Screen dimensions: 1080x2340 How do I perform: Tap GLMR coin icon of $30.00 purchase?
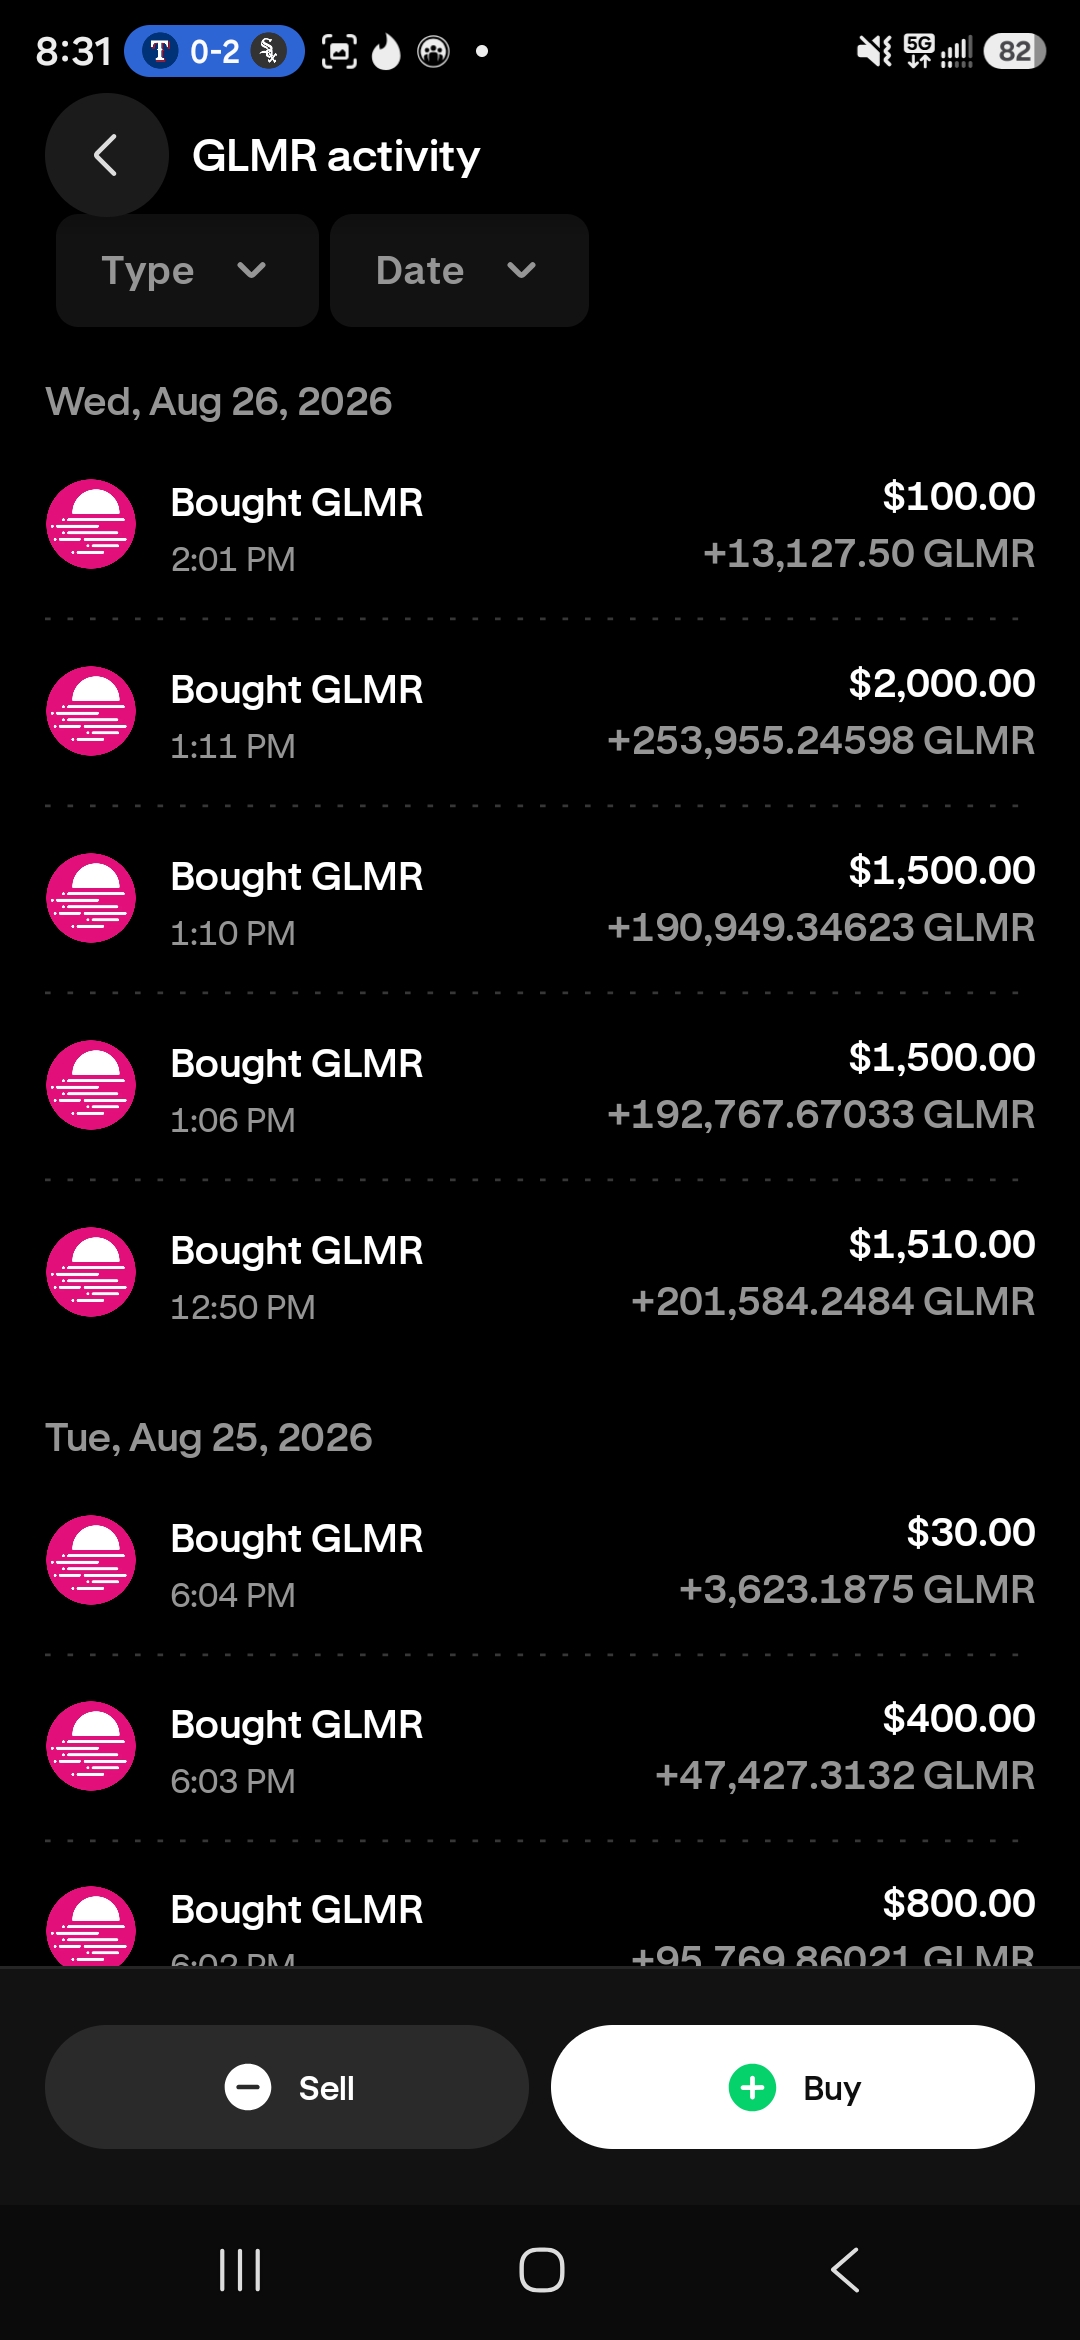click(x=91, y=1560)
